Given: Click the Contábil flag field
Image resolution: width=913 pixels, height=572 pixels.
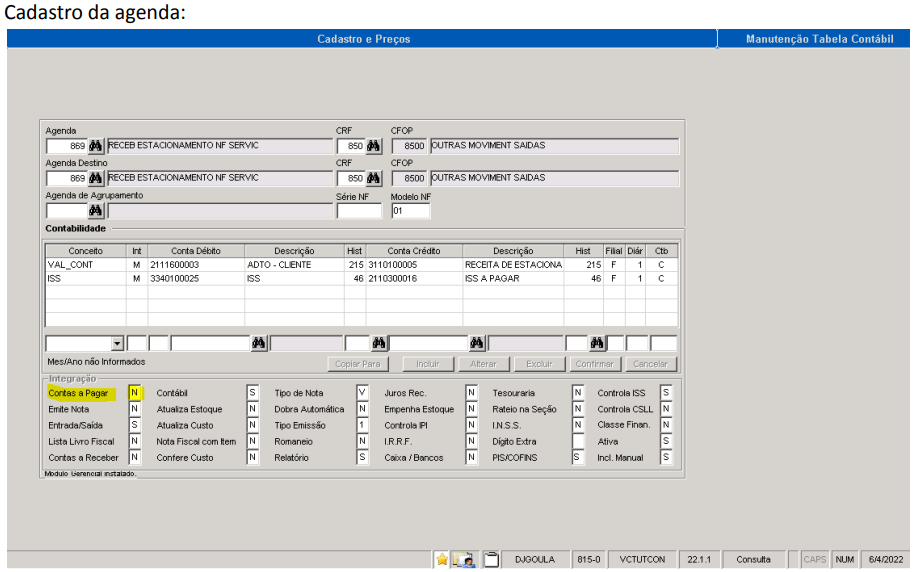Looking at the screenshot, I should click(x=253, y=393).
